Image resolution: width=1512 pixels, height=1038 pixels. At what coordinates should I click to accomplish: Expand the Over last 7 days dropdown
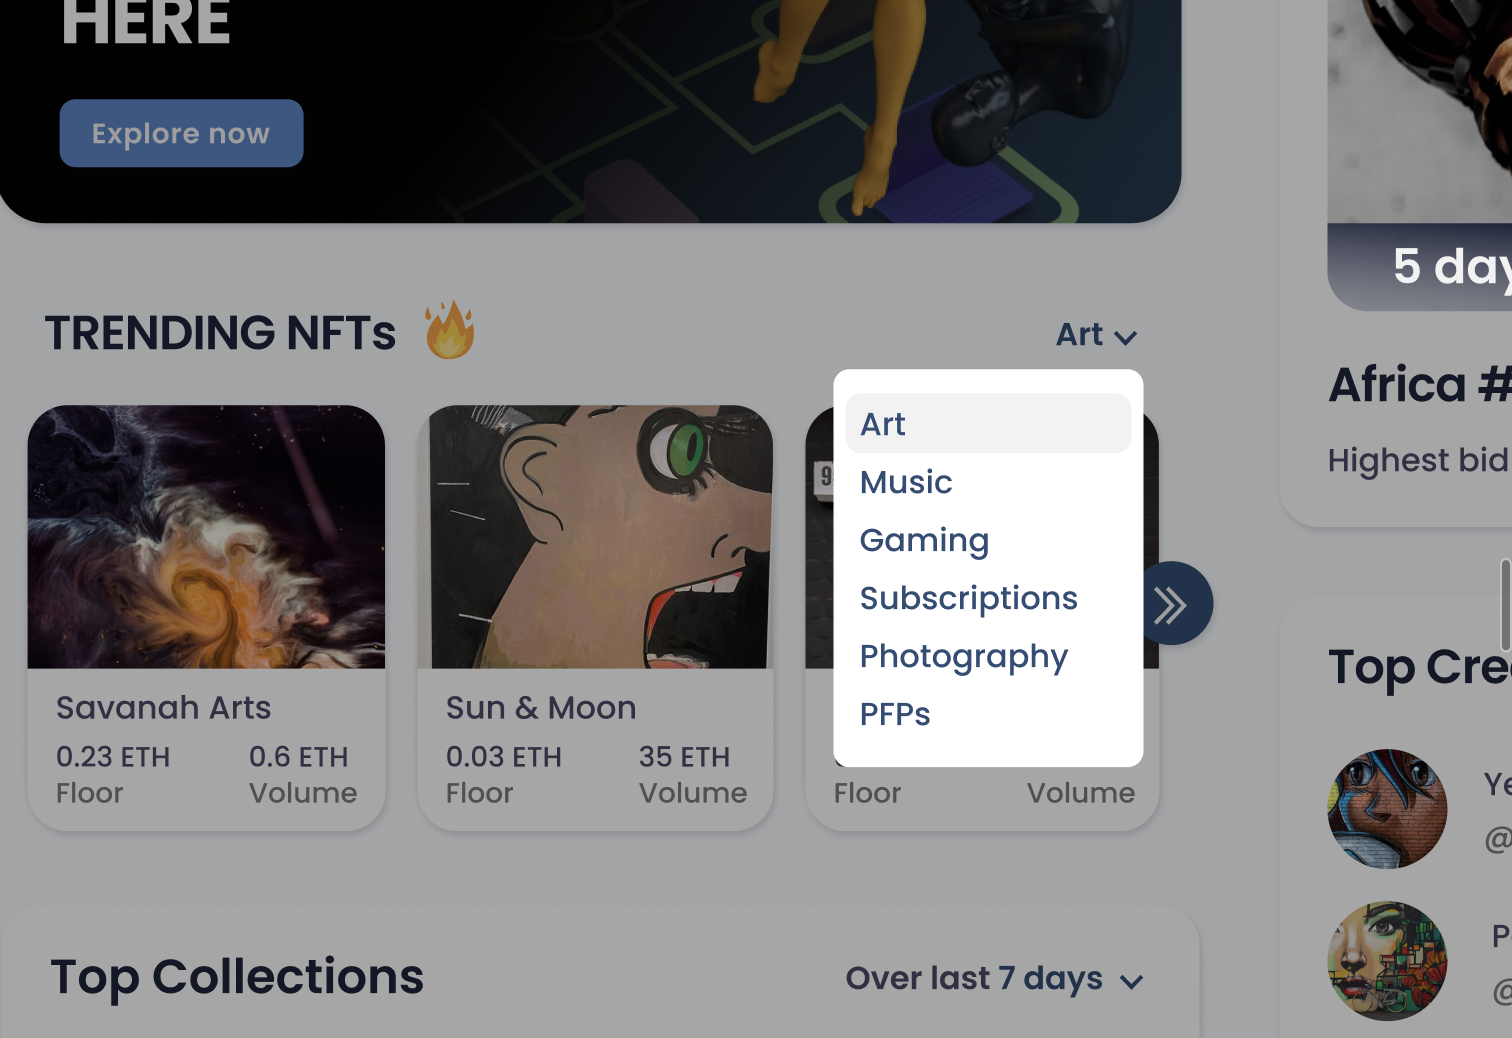tap(994, 978)
